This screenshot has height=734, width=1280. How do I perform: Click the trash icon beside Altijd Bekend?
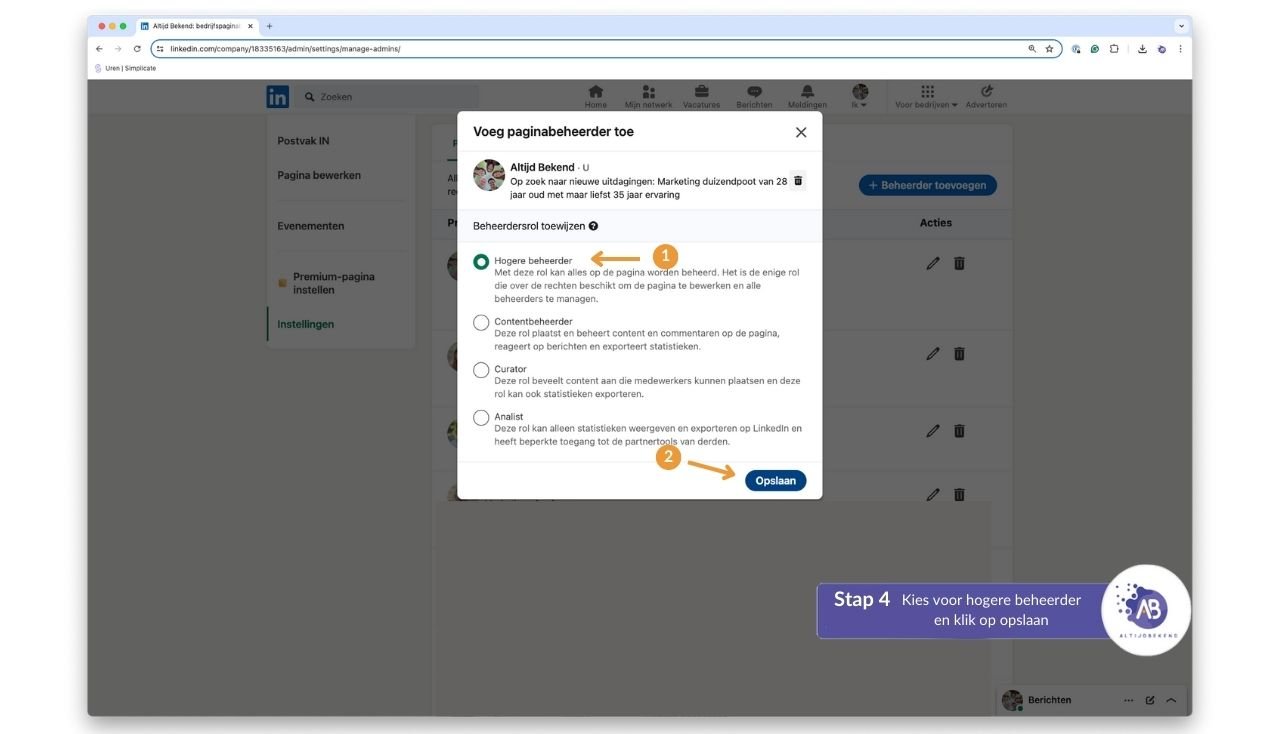point(798,181)
